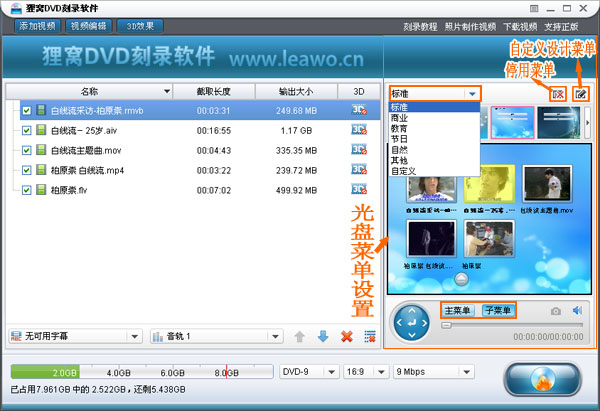Delete selected video with red X
Image resolution: width=600 pixels, height=411 pixels.
347,337
